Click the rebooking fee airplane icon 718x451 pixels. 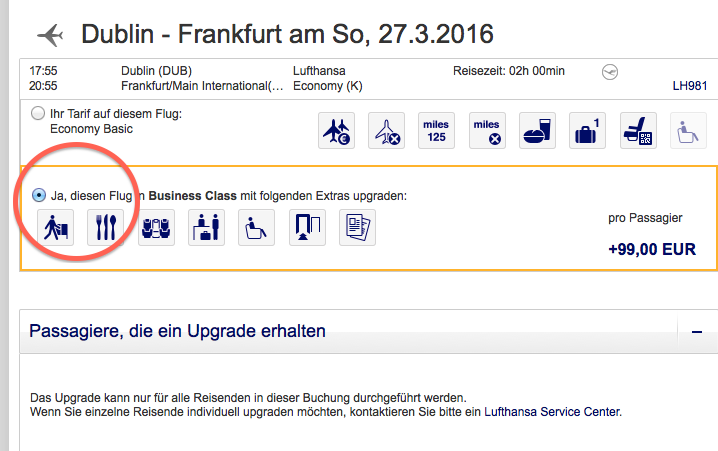[336, 130]
